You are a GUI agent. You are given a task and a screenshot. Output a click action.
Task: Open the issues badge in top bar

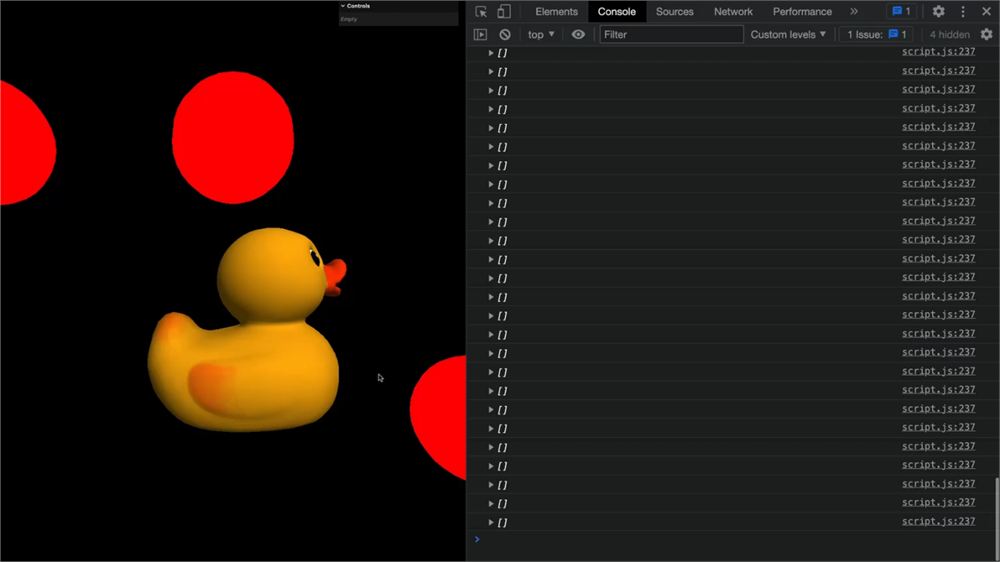coord(902,11)
